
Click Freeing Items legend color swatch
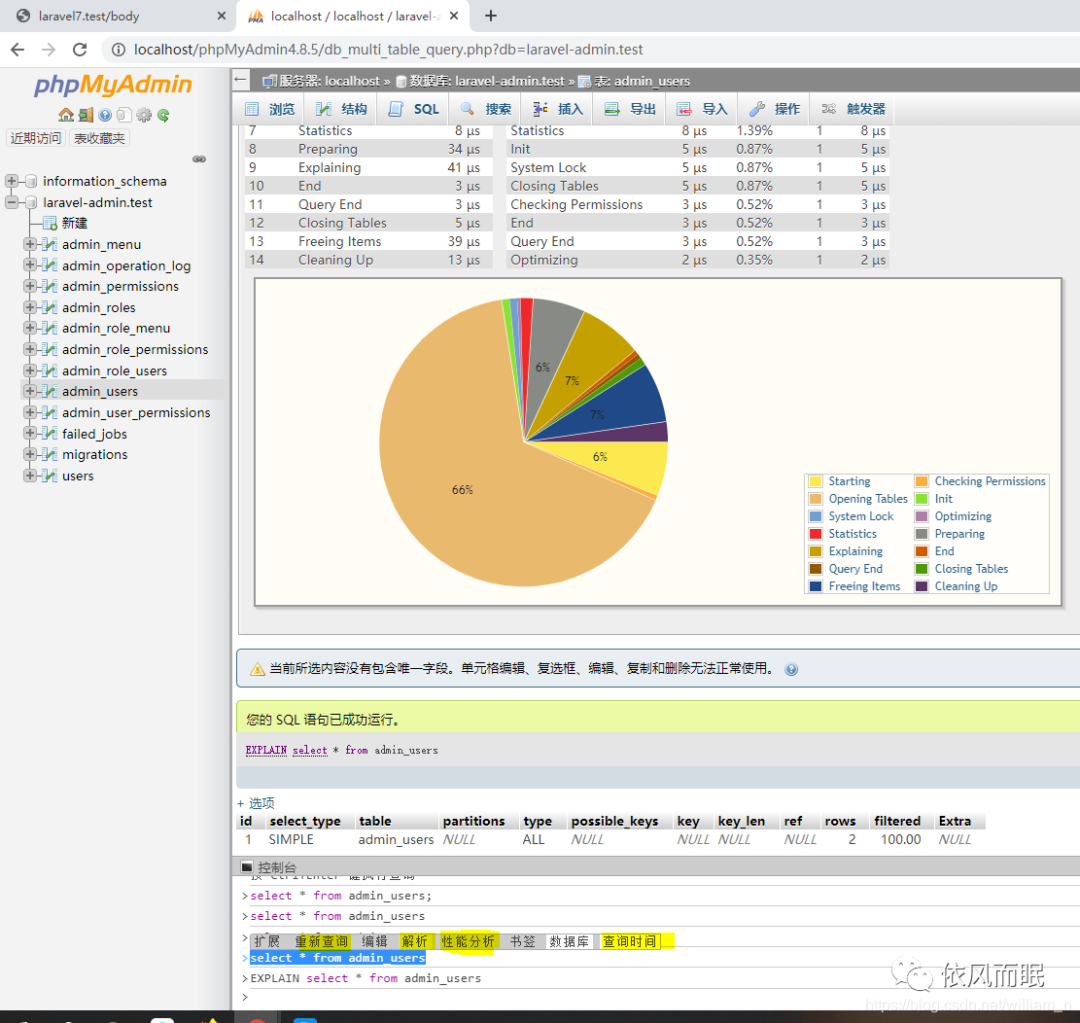(816, 586)
